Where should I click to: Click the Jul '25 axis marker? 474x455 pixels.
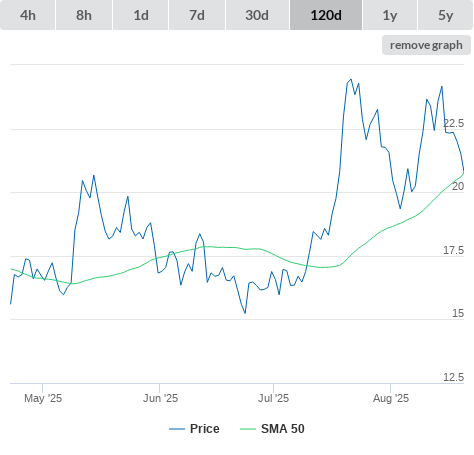tap(273, 398)
